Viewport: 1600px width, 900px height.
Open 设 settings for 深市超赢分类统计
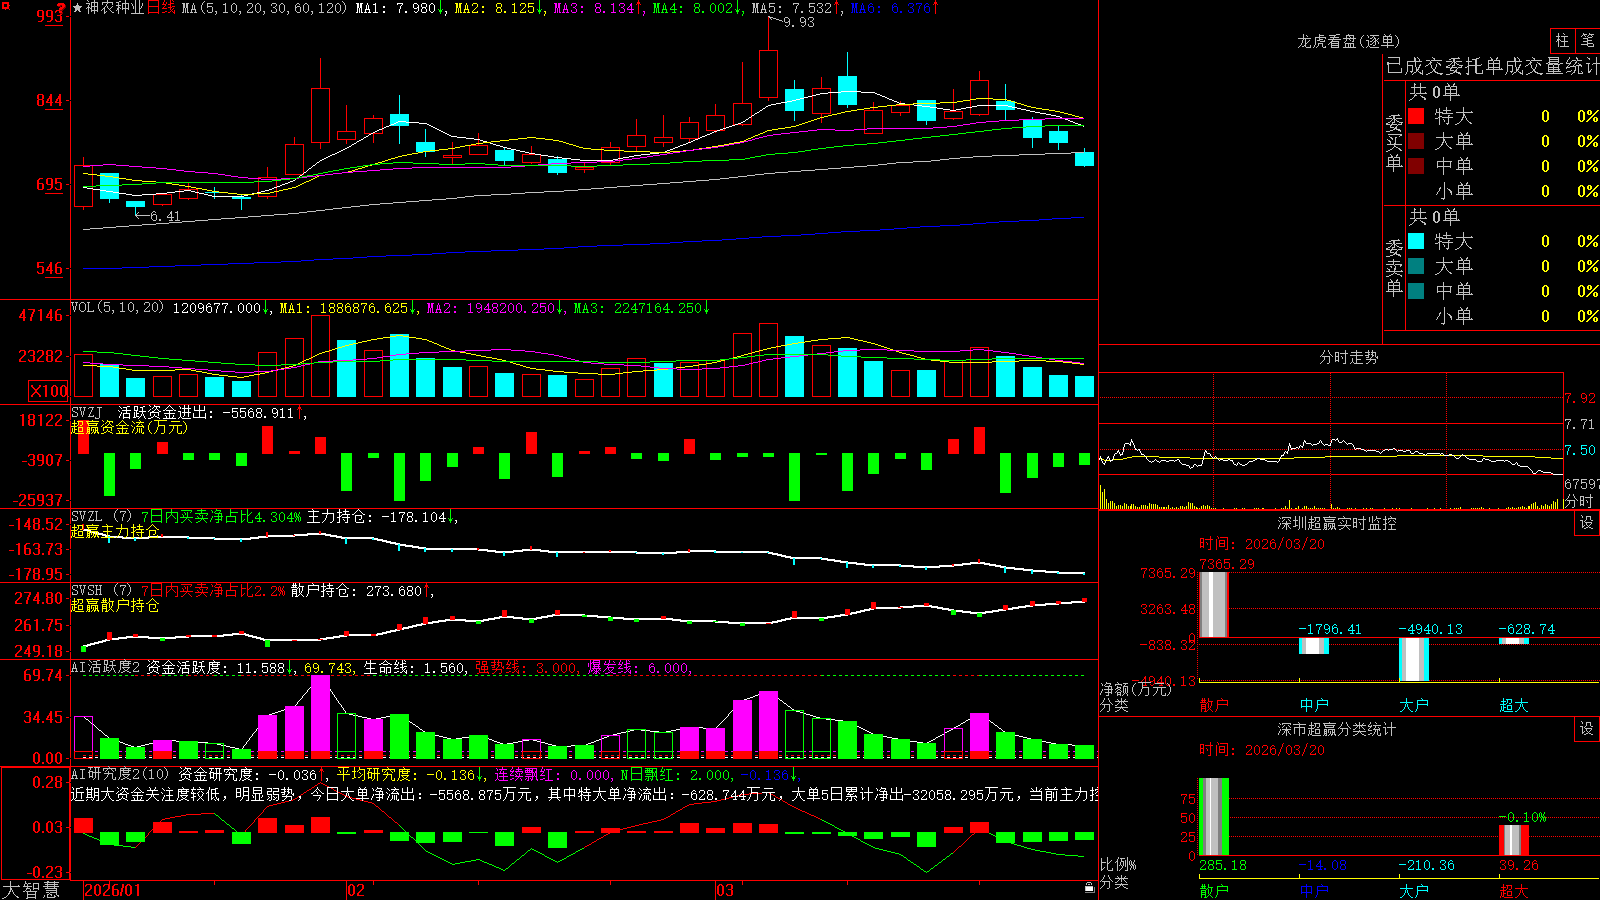[1587, 729]
